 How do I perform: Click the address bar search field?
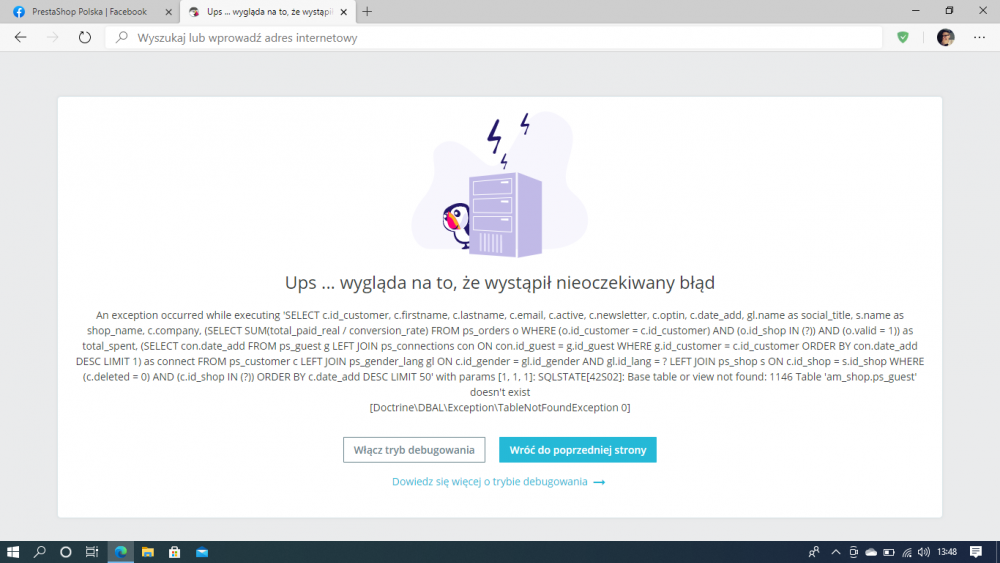(494, 38)
